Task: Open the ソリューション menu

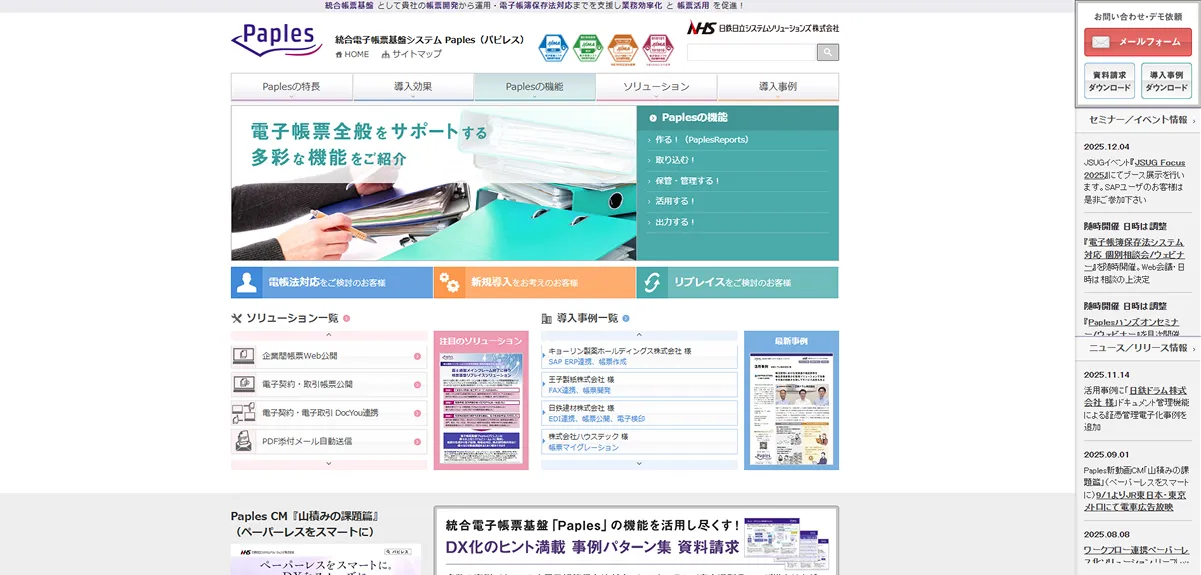Action: click(x=656, y=87)
